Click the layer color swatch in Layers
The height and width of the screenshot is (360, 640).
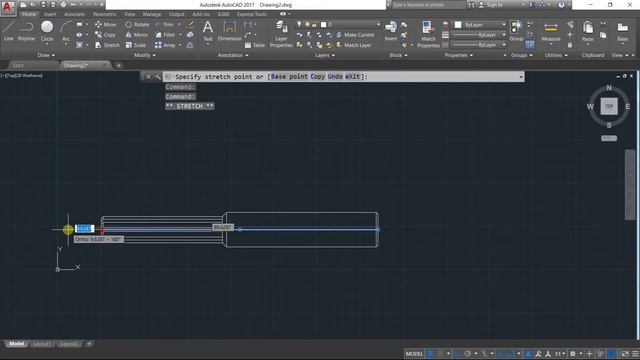point(323,24)
